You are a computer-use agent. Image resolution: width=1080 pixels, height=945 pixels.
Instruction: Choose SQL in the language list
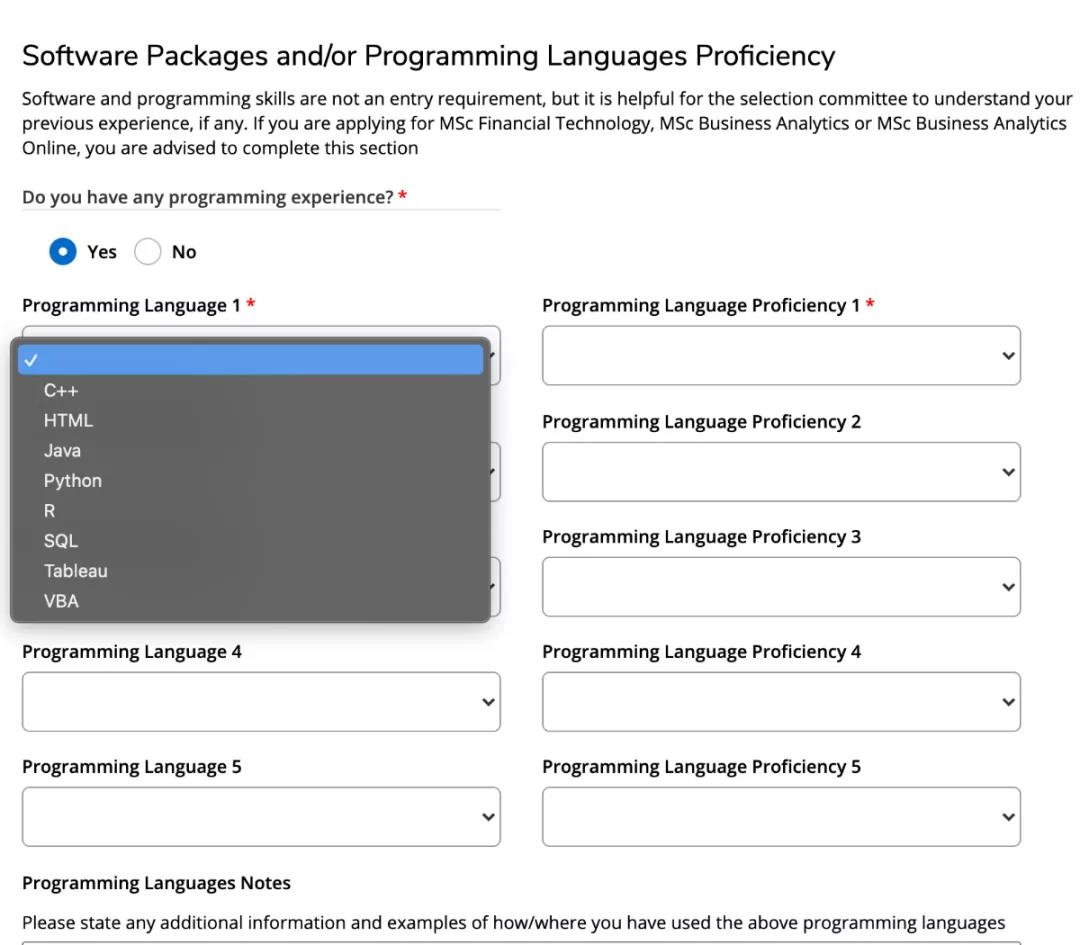pyautogui.click(x=60, y=541)
